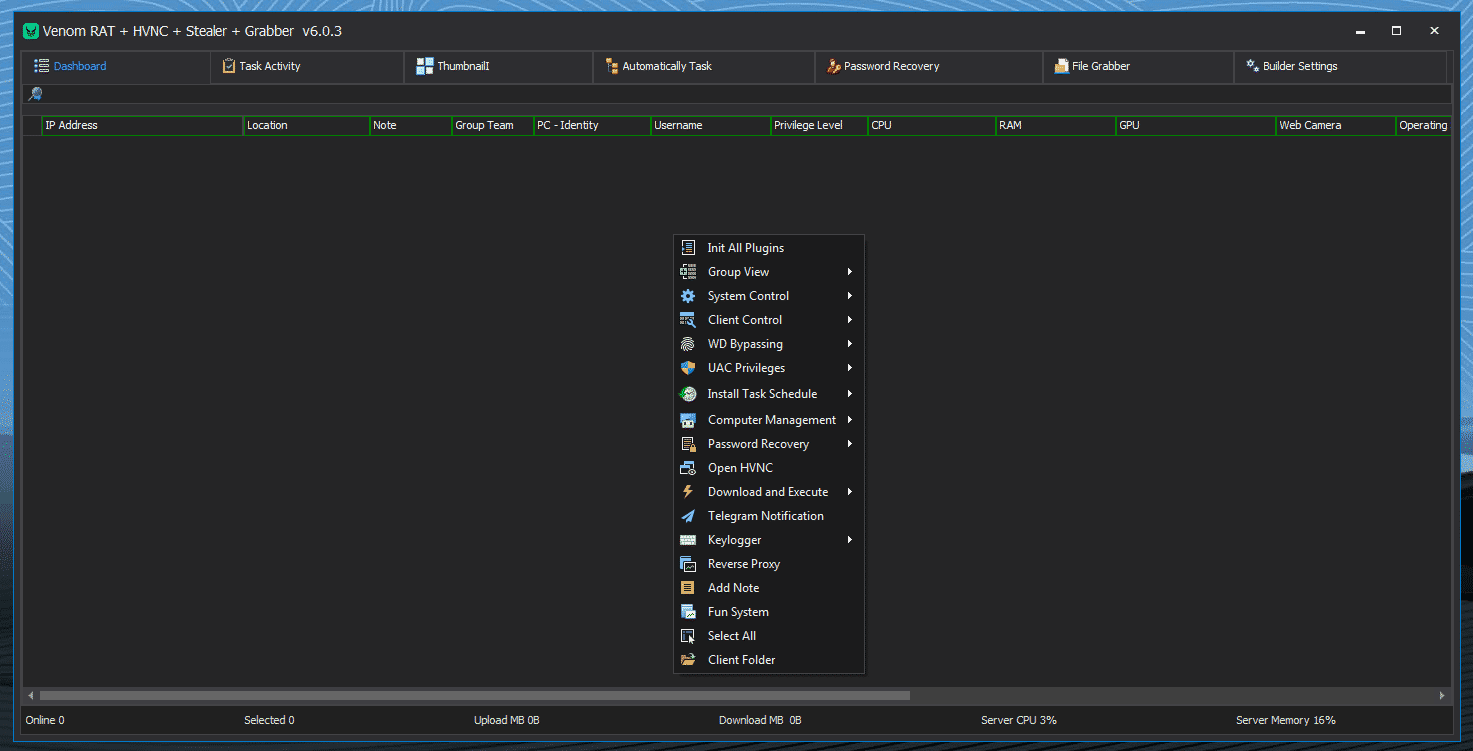Click the "Upload MB 0B" status text
Image resolution: width=1473 pixels, height=751 pixels.
[x=507, y=720]
